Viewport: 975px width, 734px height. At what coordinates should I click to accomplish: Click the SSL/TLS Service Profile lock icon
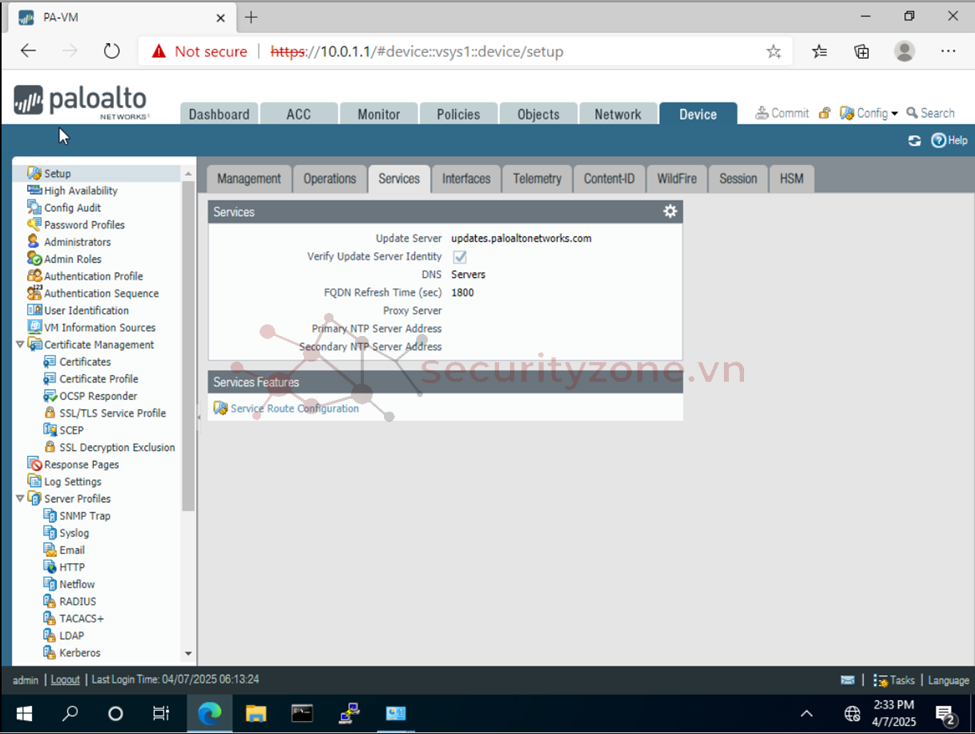(x=50, y=412)
